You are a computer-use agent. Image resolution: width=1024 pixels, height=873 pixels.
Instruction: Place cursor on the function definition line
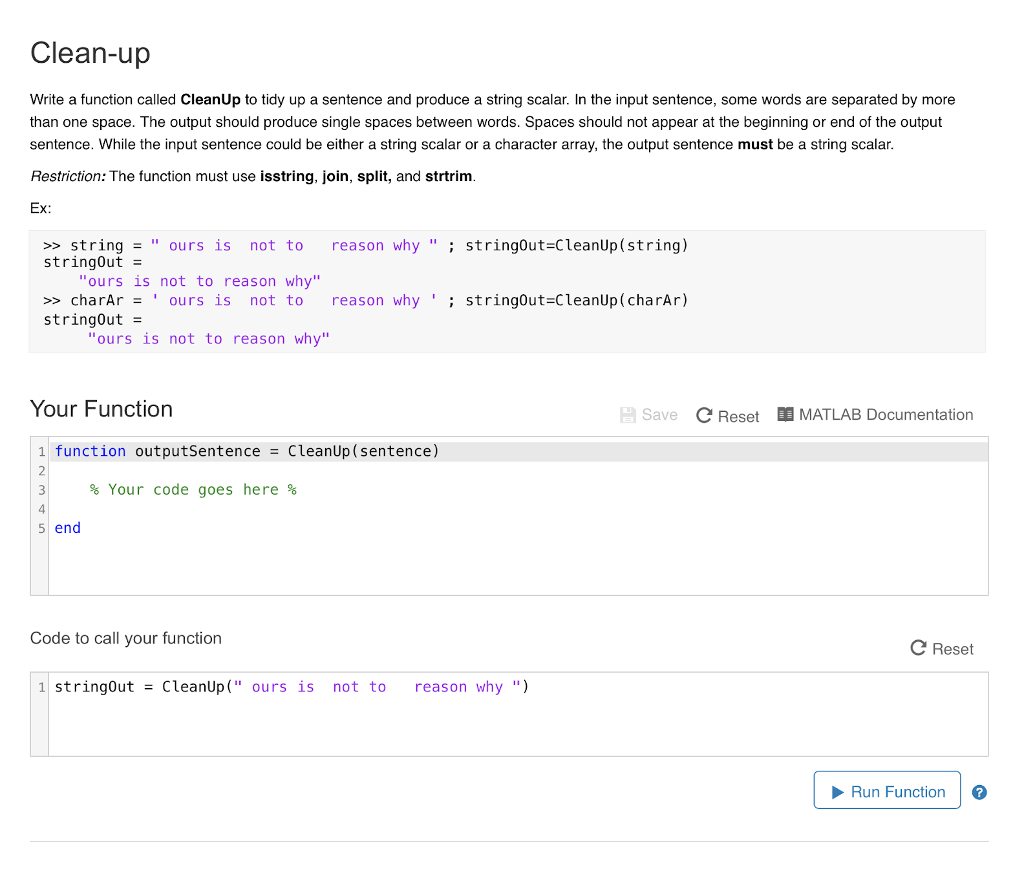[x=245, y=450]
